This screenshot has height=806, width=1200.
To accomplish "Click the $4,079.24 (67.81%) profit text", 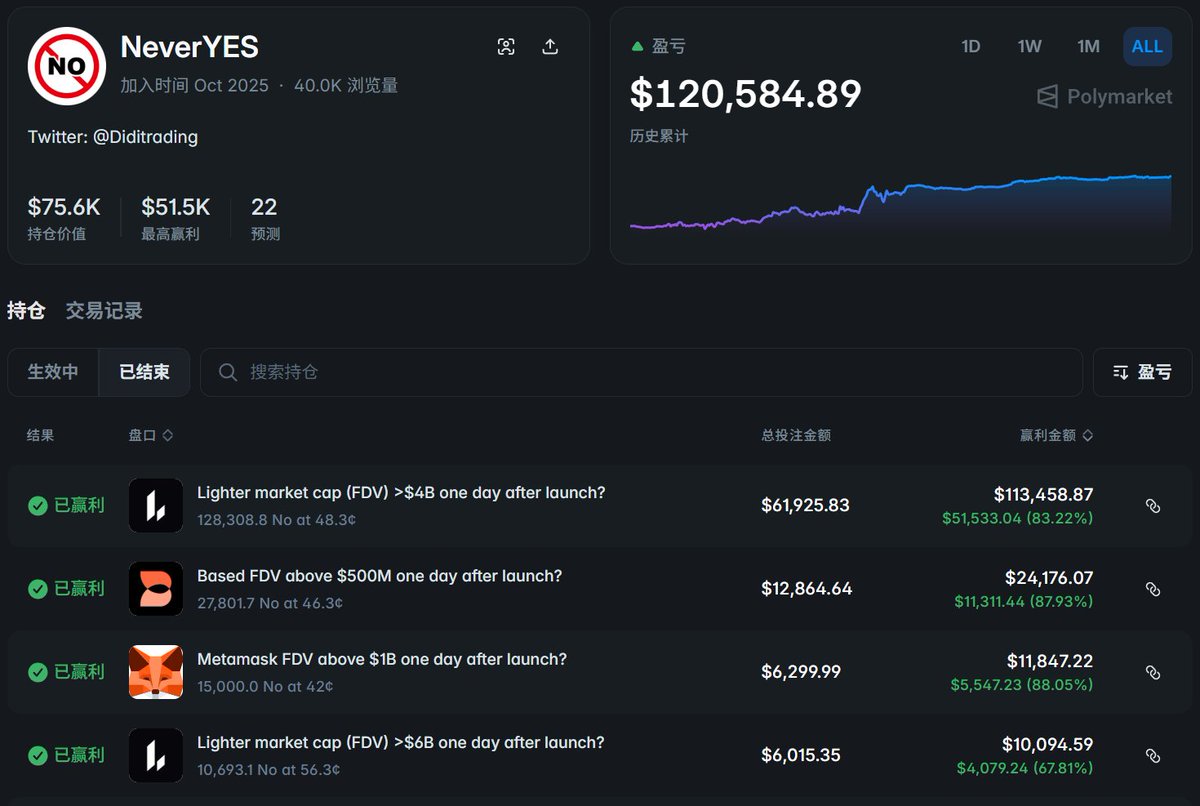I will [x=1024, y=768].
